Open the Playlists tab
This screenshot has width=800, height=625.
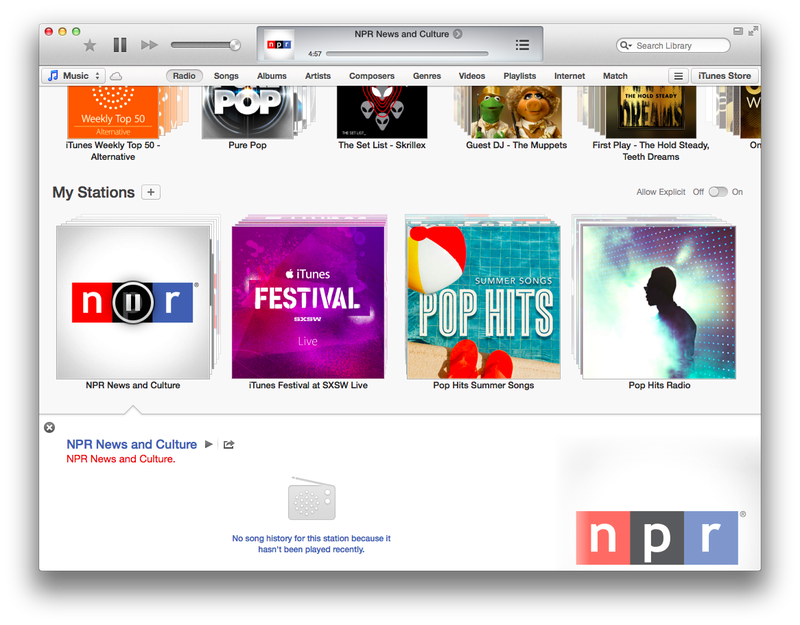pyautogui.click(x=519, y=76)
